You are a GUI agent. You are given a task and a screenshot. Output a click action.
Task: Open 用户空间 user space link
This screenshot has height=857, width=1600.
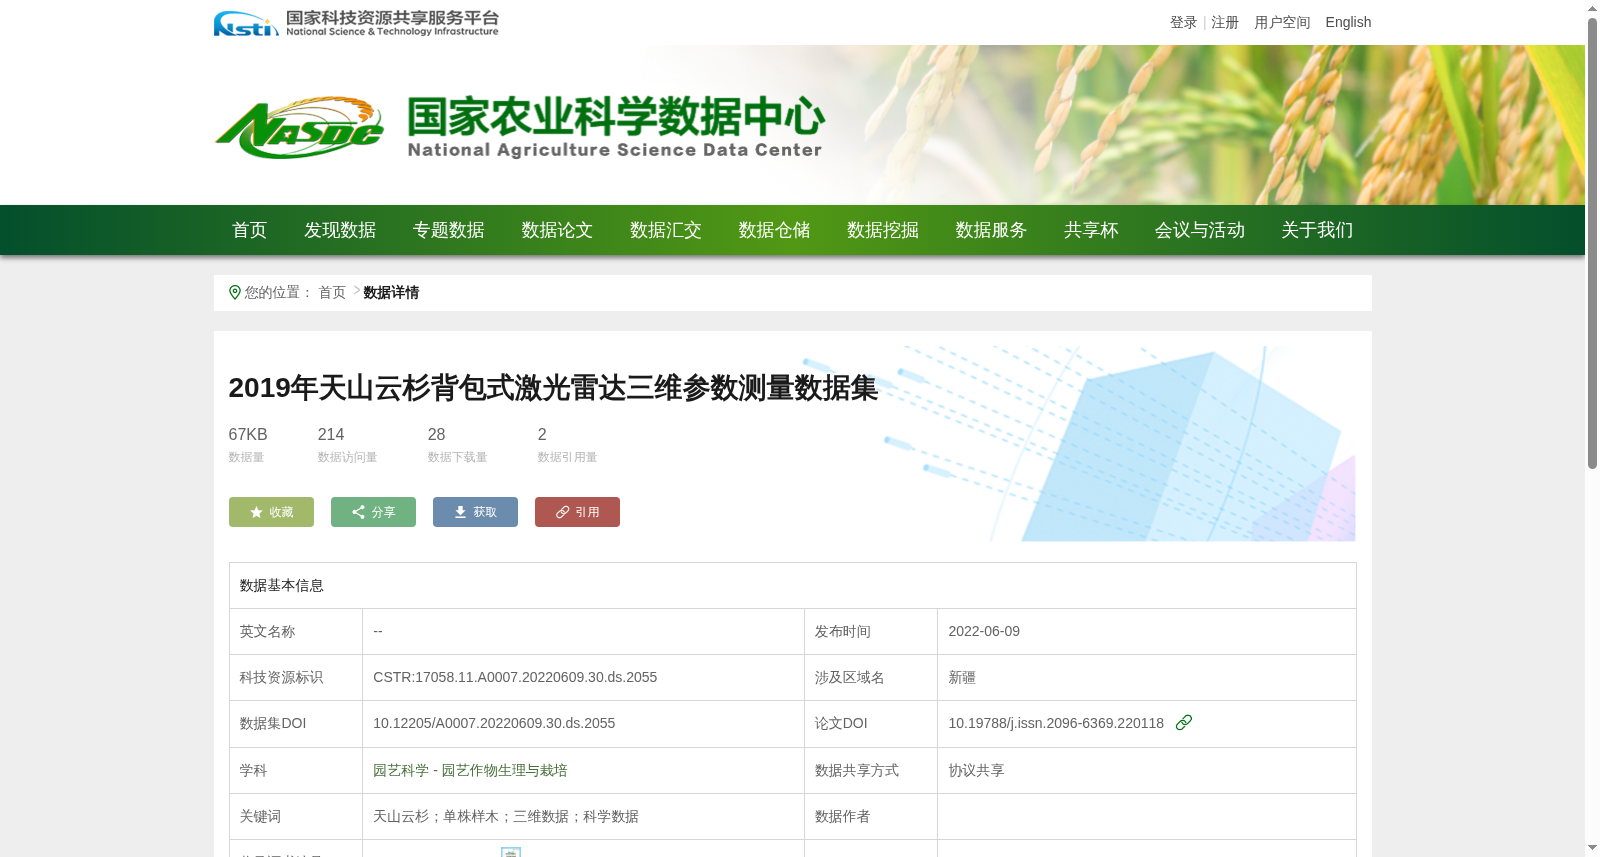1282,22
